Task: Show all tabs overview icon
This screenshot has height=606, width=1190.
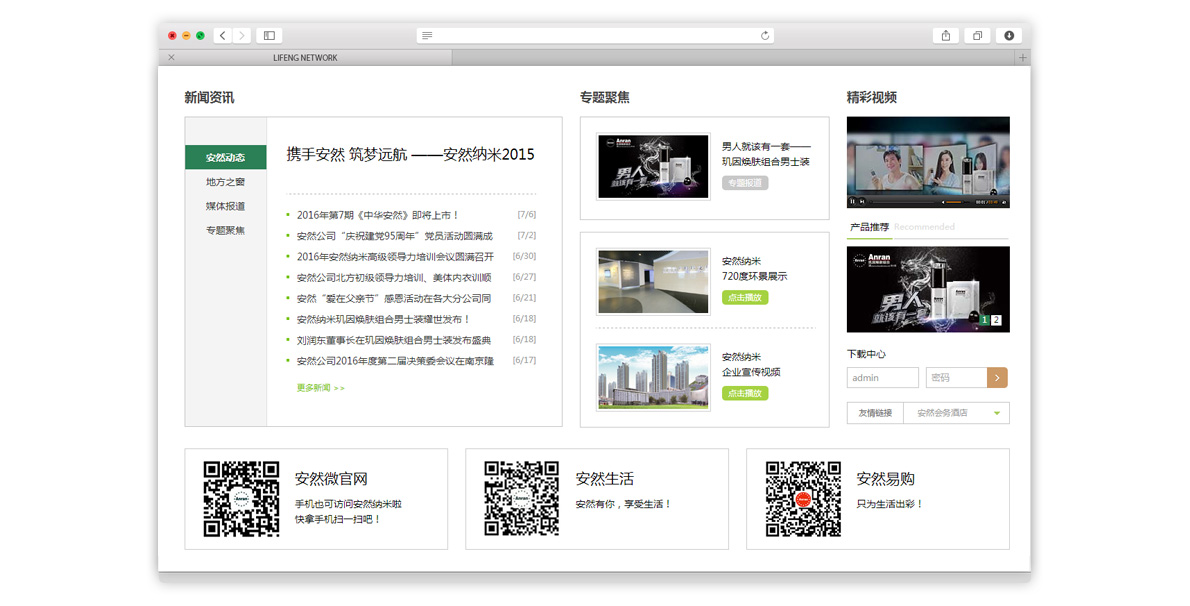Action: pos(977,36)
